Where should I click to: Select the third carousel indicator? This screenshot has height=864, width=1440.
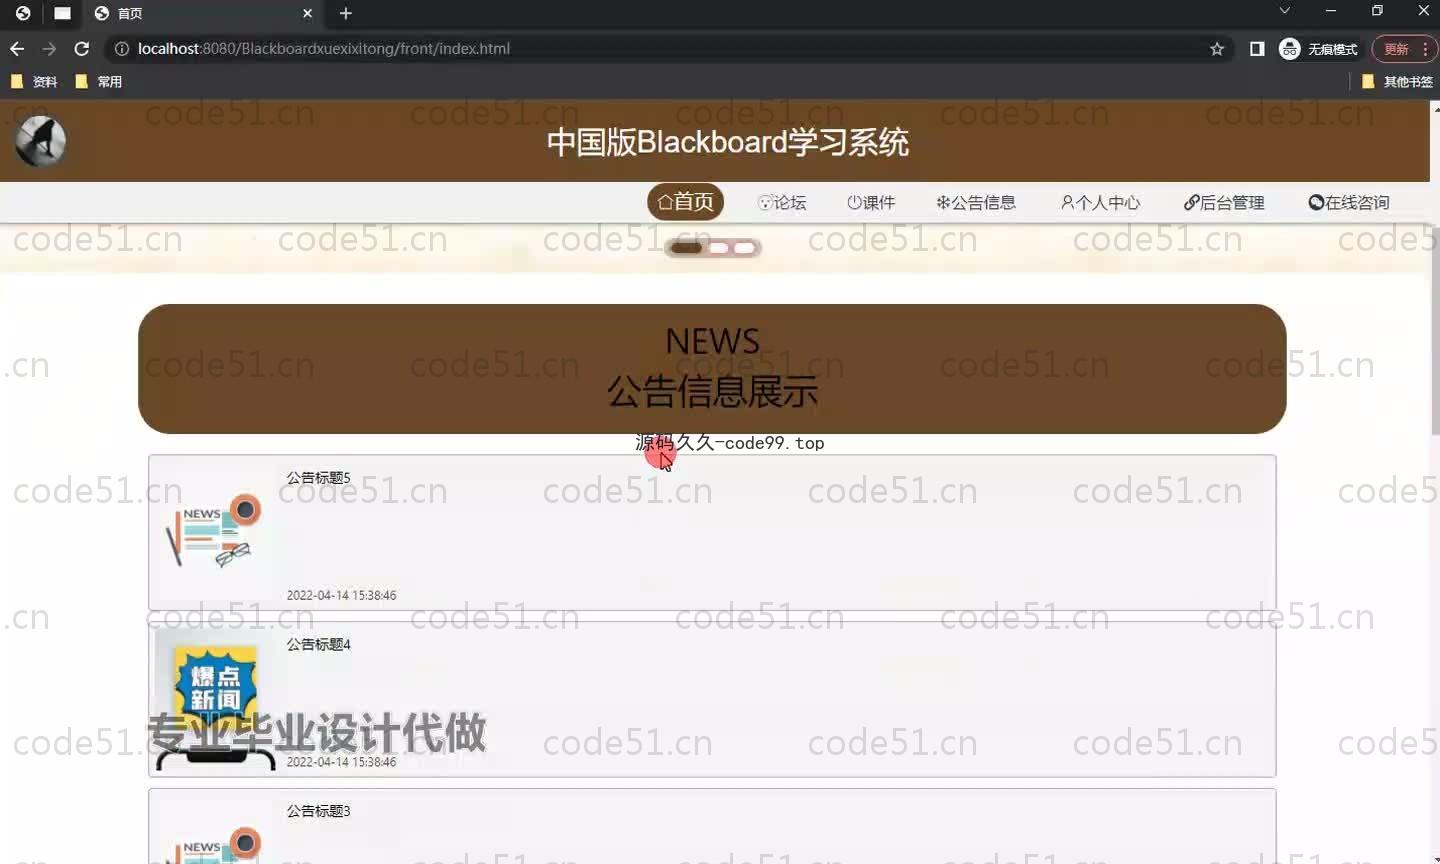pyautogui.click(x=745, y=248)
